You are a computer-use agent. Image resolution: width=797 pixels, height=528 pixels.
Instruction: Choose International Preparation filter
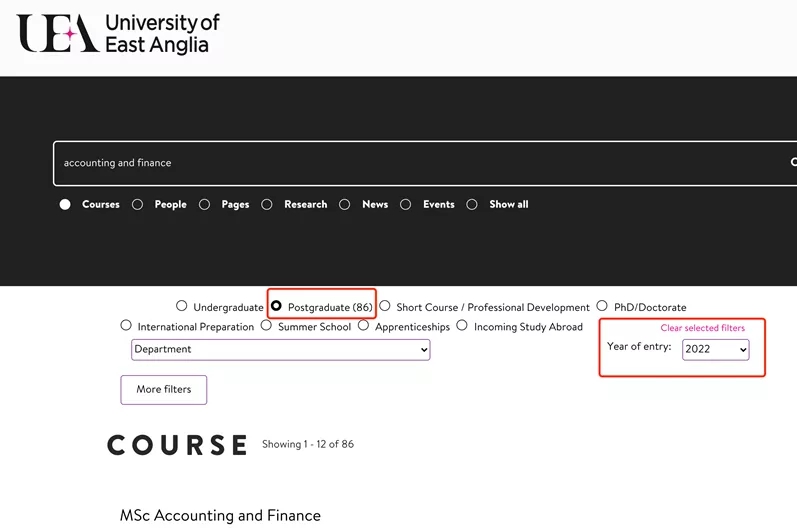point(126,326)
